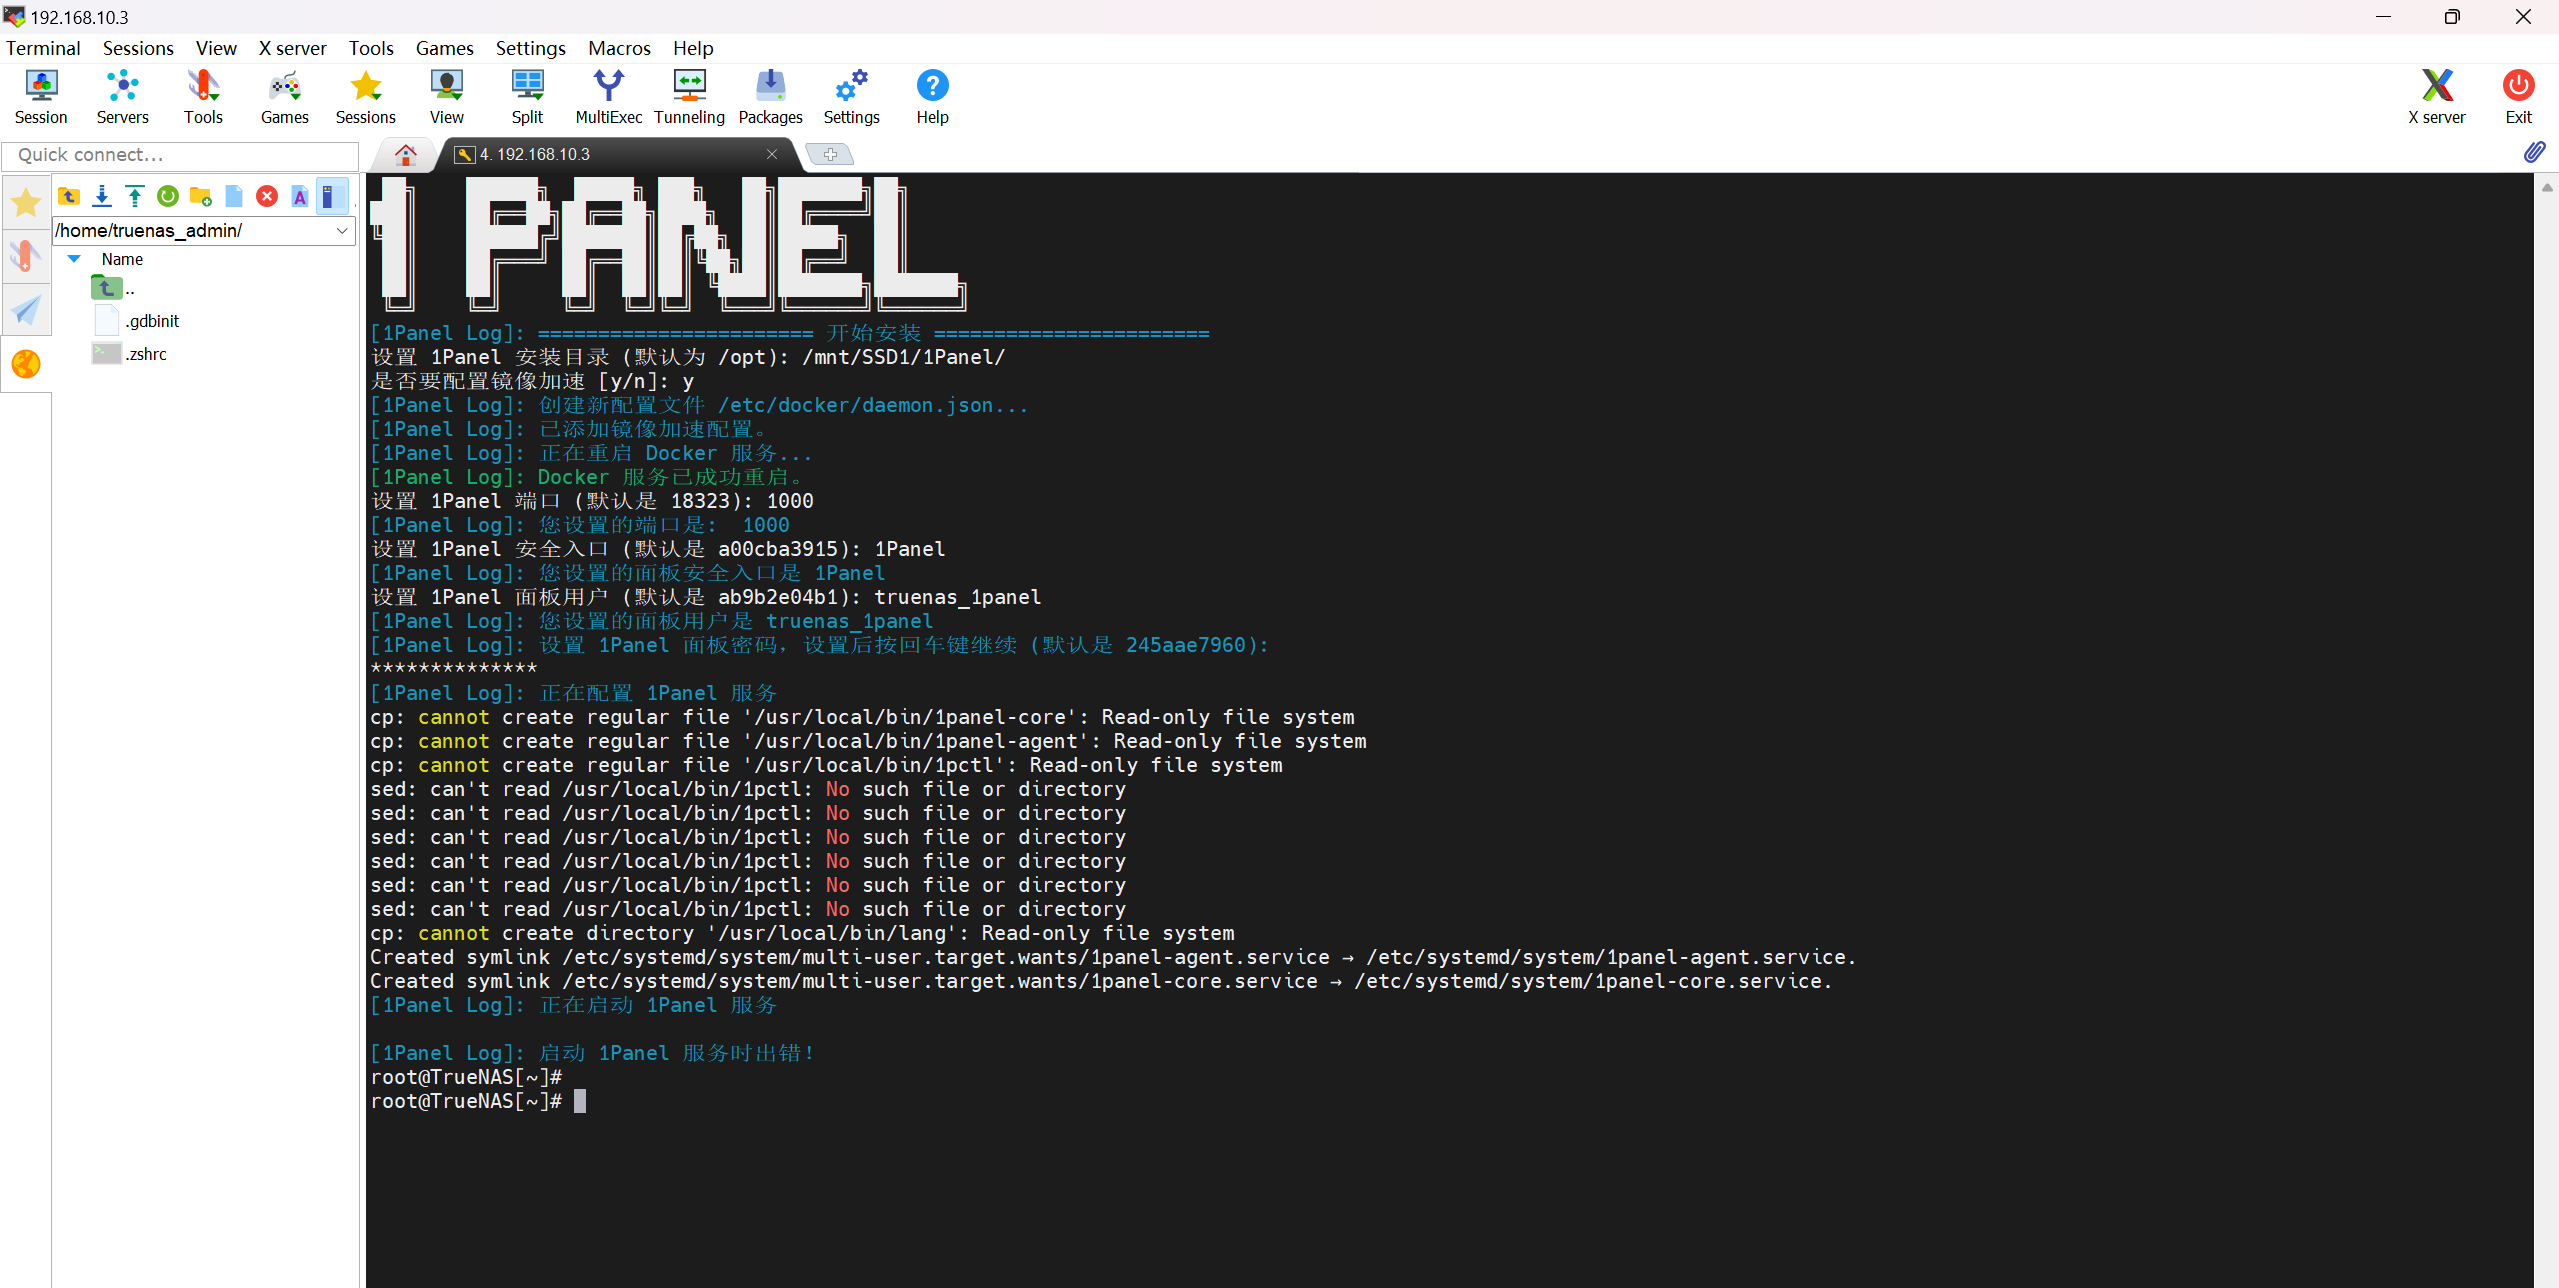Open the View menu

[x=216, y=48]
